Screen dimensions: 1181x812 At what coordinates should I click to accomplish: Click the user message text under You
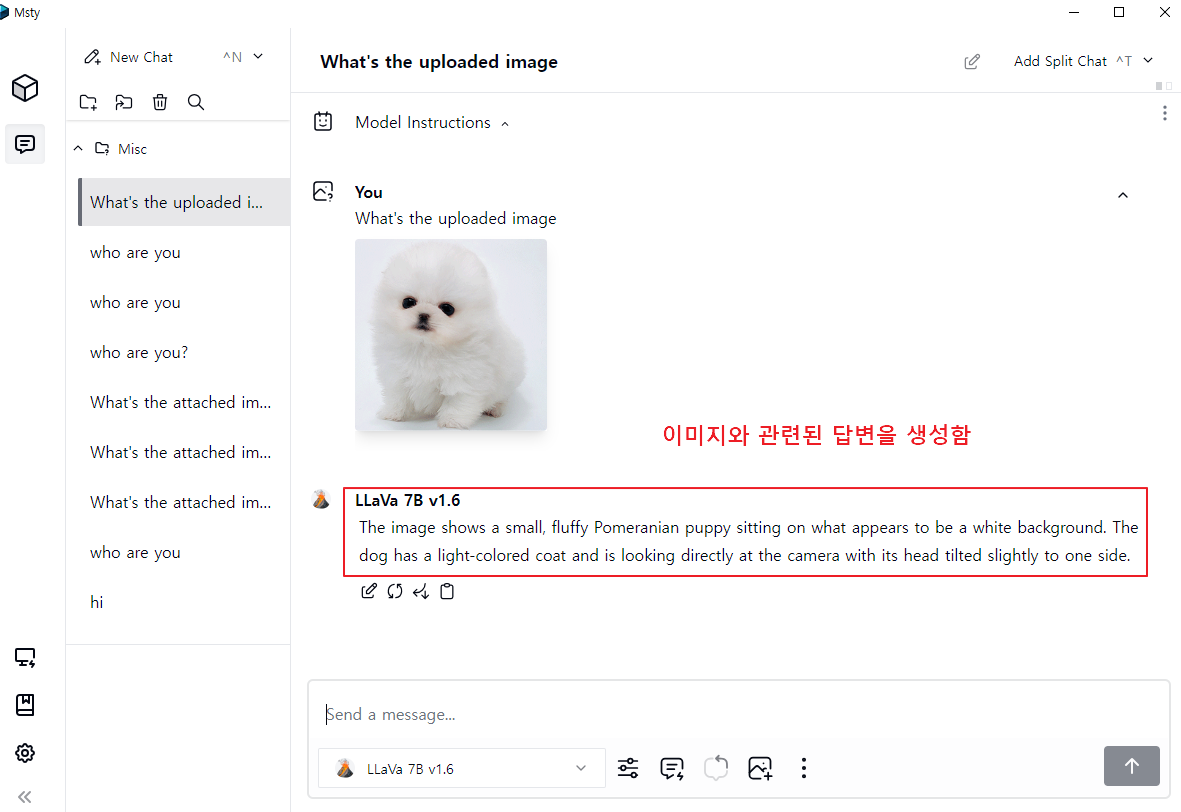[x=456, y=218]
